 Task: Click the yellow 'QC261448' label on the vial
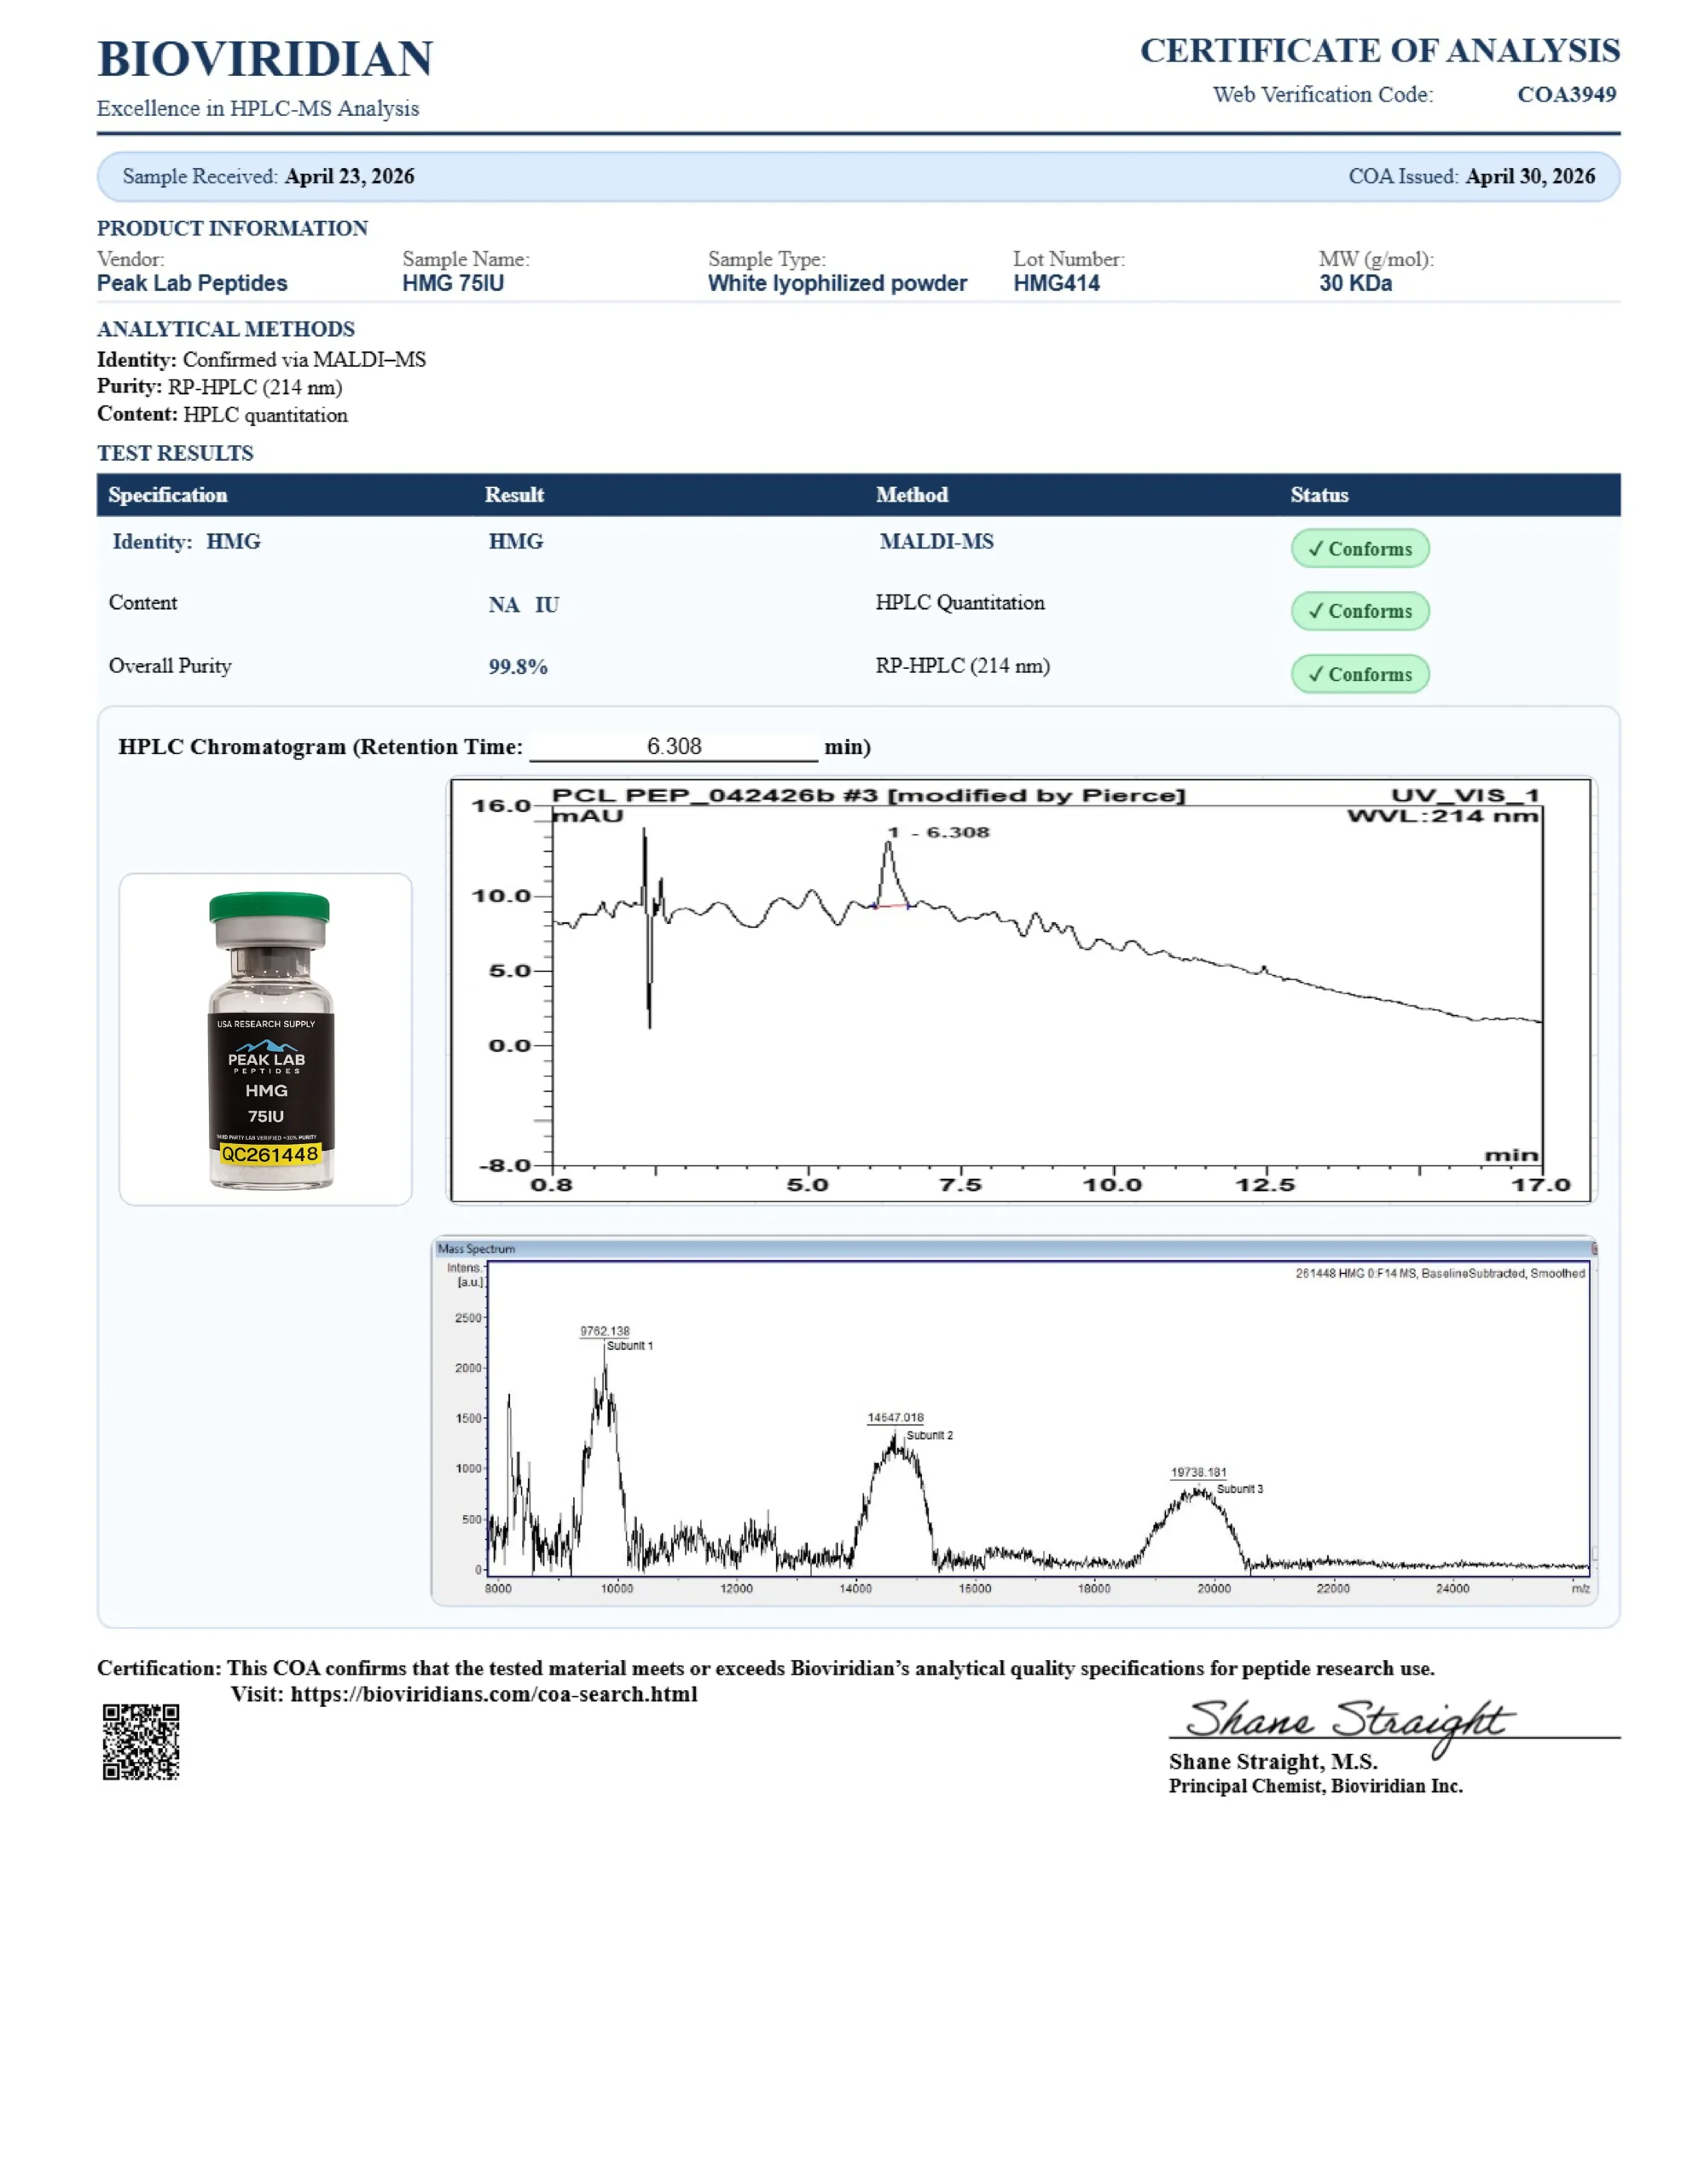(x=269, y=1154)
